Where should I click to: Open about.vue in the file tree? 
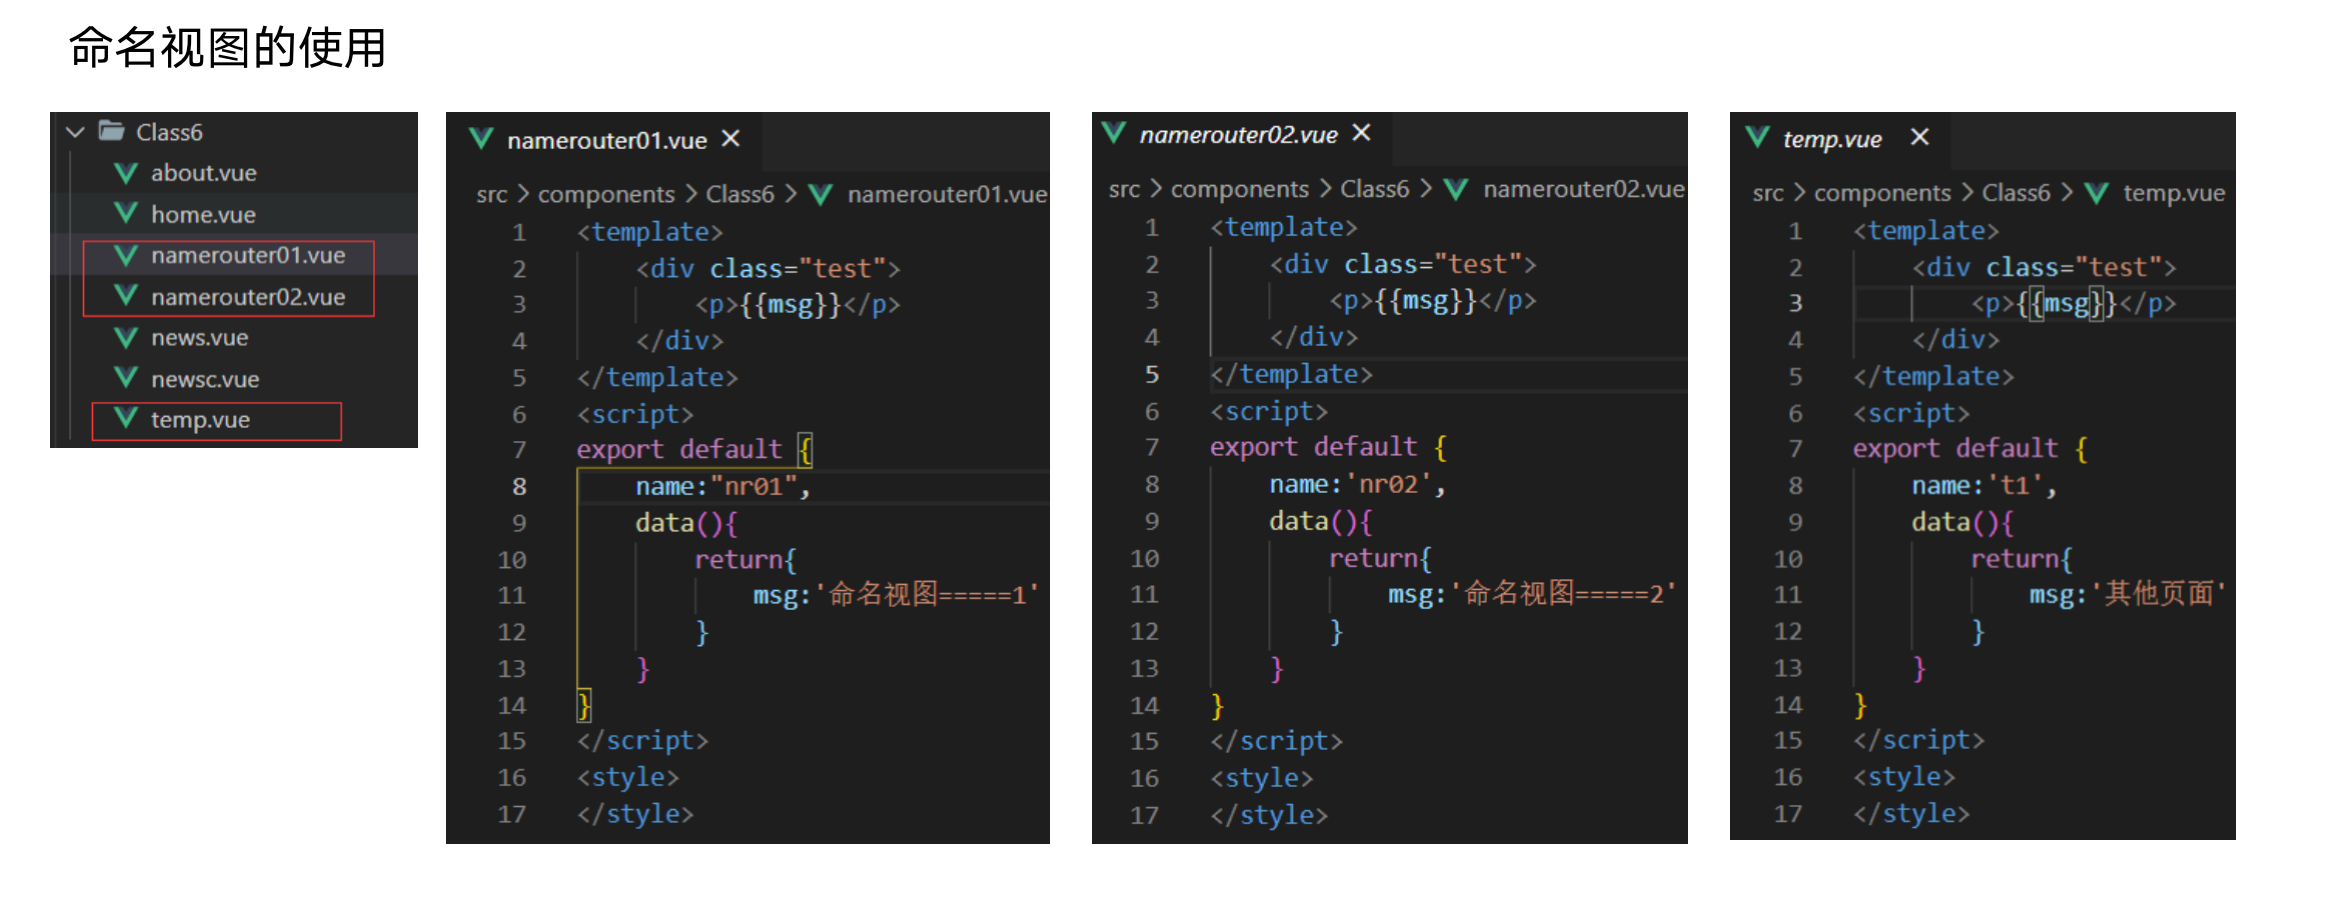point(203,173)
